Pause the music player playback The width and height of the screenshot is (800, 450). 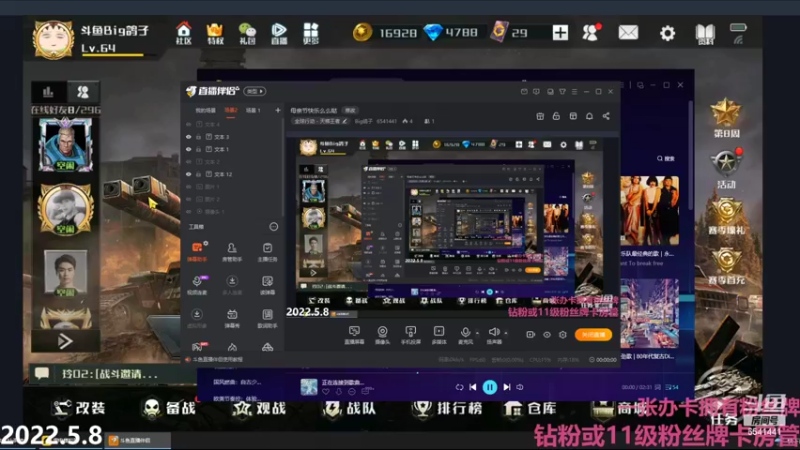point(489,387)
